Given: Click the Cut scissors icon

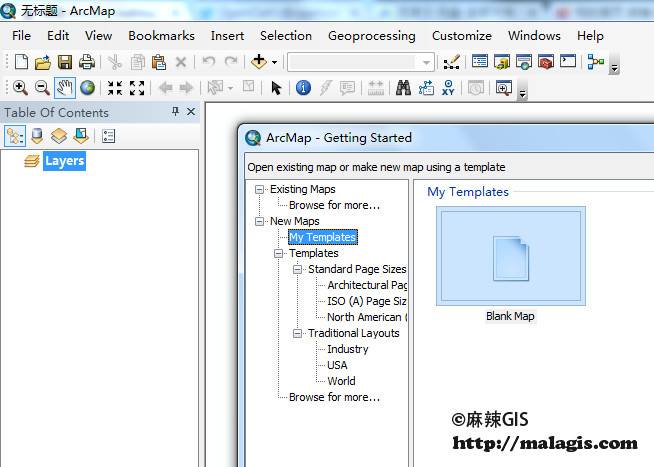Looking at the screenshot, I should [114, 63].
